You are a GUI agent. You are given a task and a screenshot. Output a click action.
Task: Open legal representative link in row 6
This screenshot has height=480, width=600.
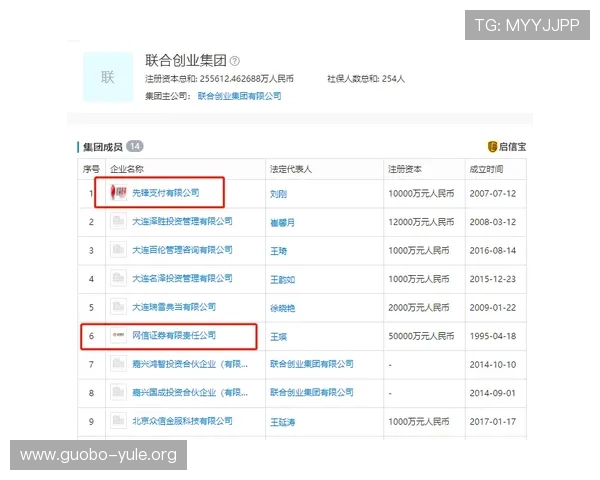278,336
